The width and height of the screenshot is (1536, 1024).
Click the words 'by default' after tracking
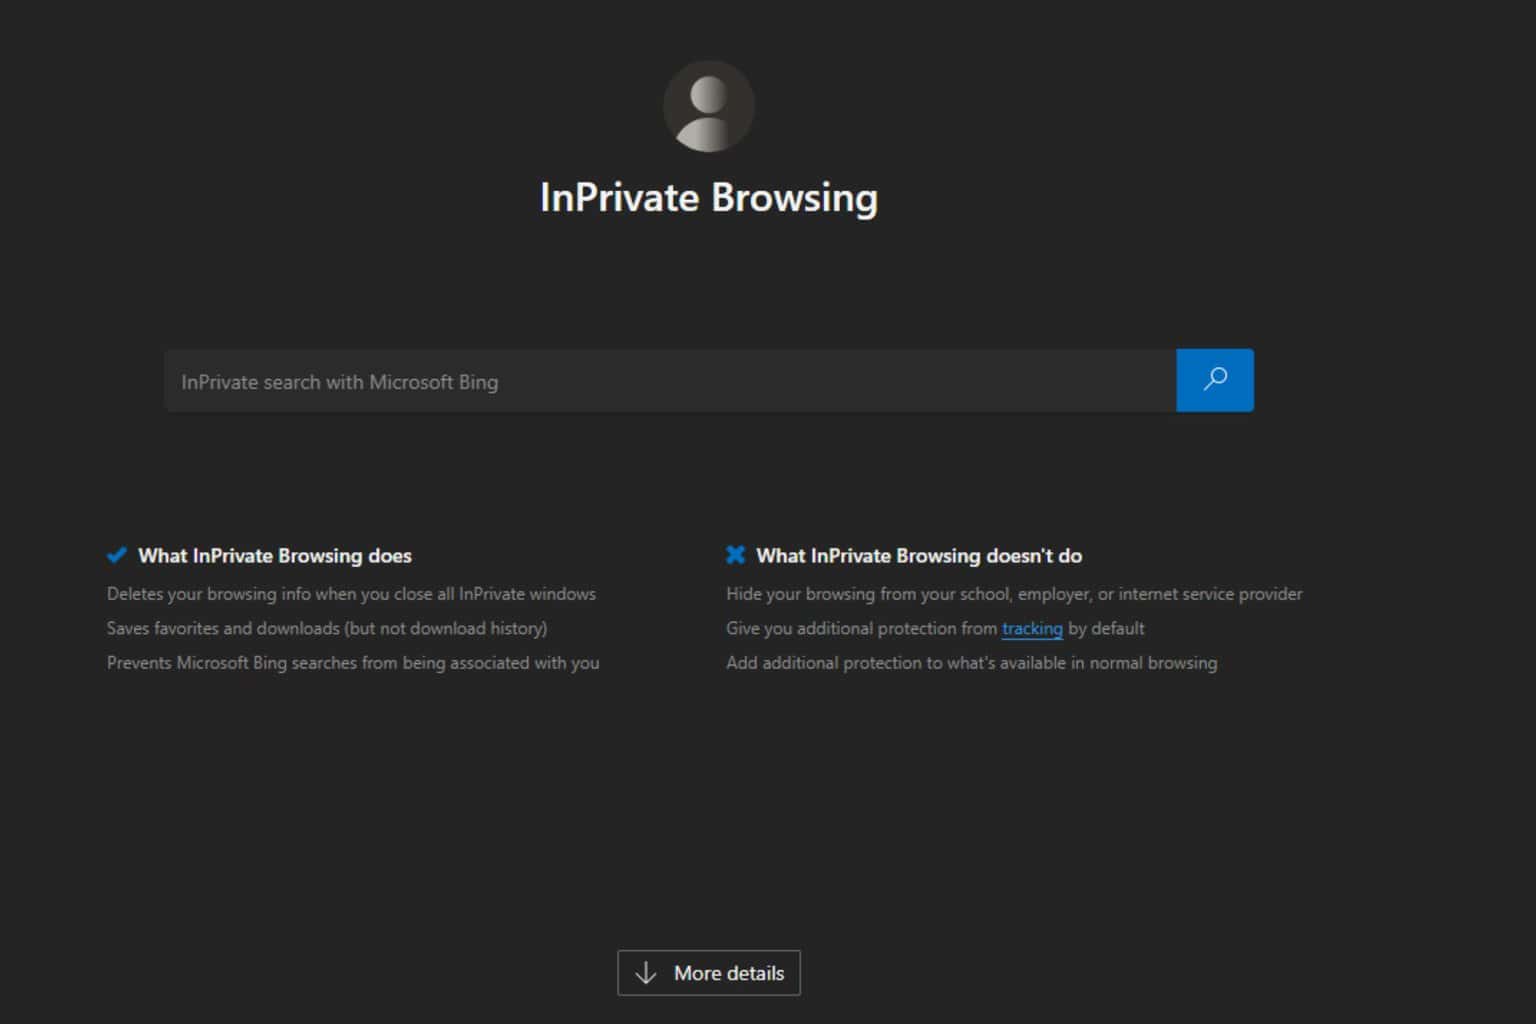click(x=1106, y=628)
